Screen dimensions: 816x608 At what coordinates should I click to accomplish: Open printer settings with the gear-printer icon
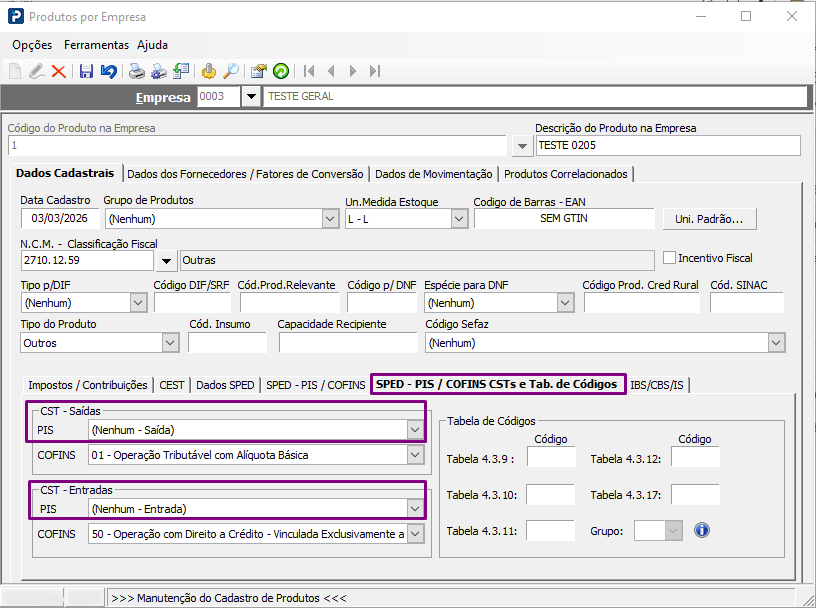[159, 71]
